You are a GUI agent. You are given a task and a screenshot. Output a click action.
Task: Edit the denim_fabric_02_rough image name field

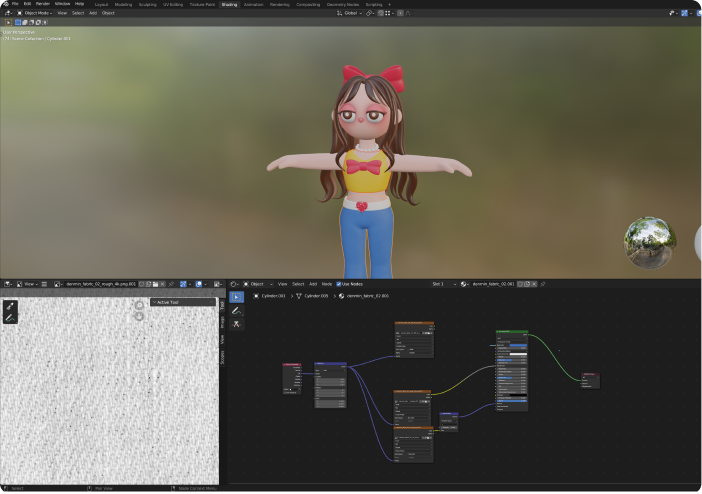[101, 284]
